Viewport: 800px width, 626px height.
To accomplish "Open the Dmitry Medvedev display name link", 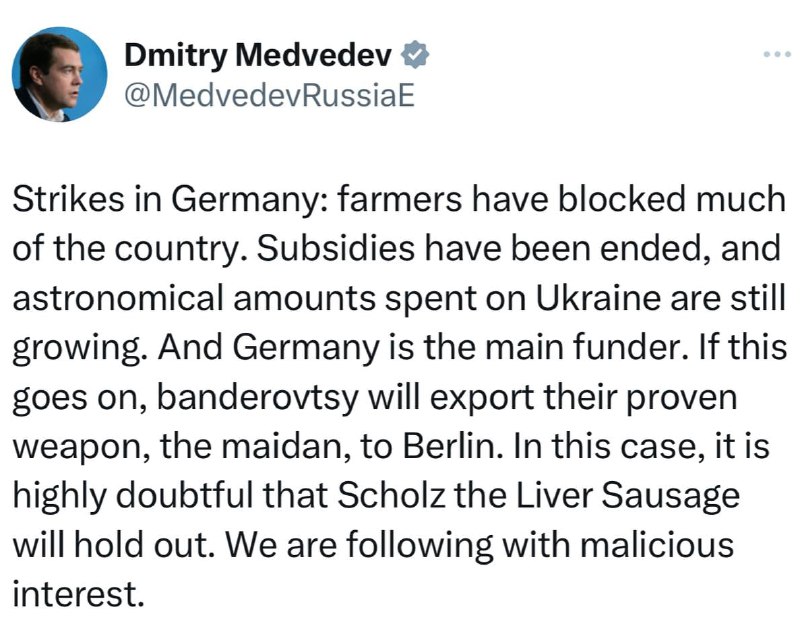I will click(259, 55).
